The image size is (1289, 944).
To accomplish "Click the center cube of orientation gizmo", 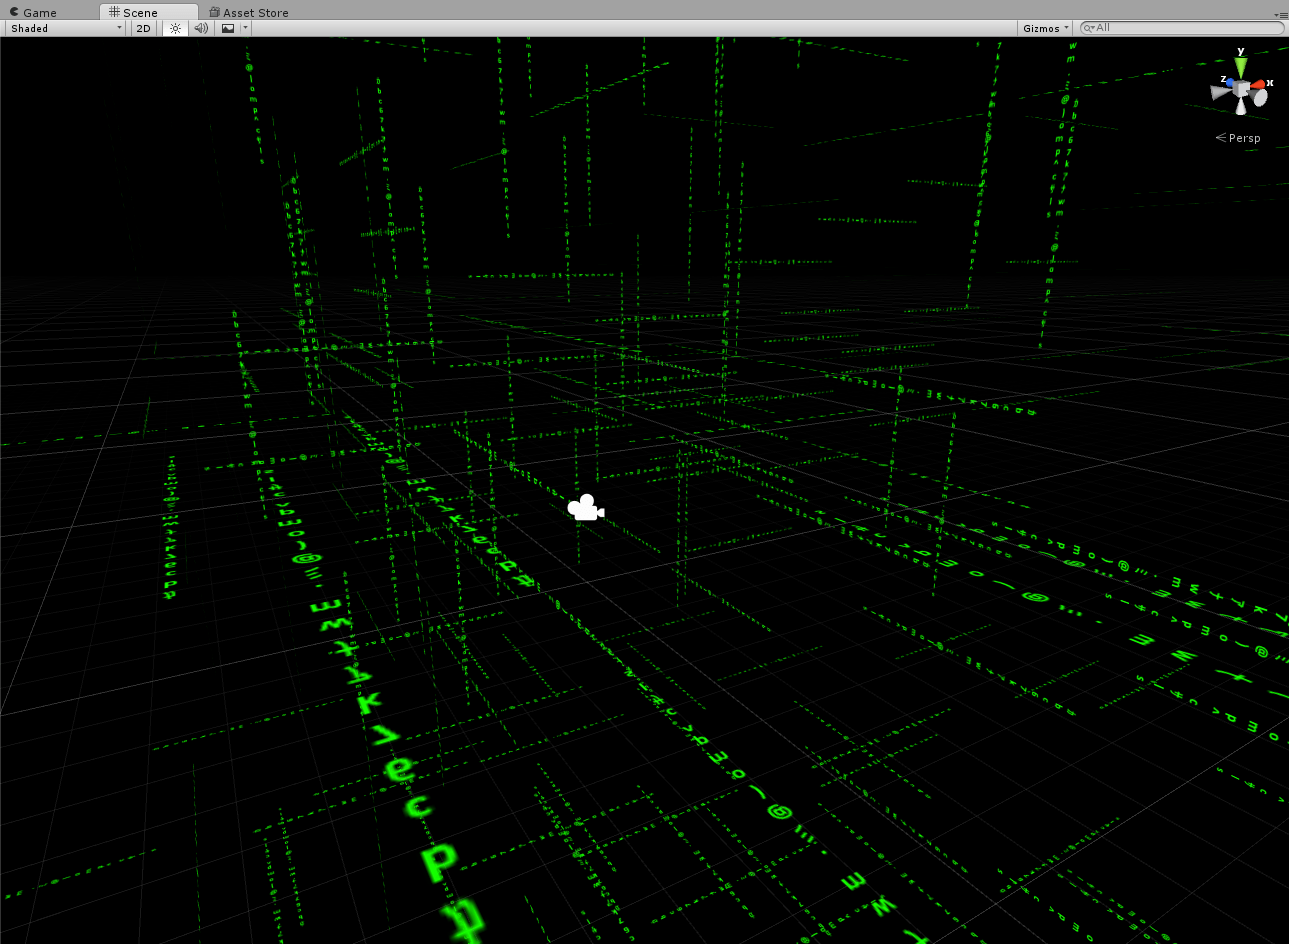I will pos(1241,89).
